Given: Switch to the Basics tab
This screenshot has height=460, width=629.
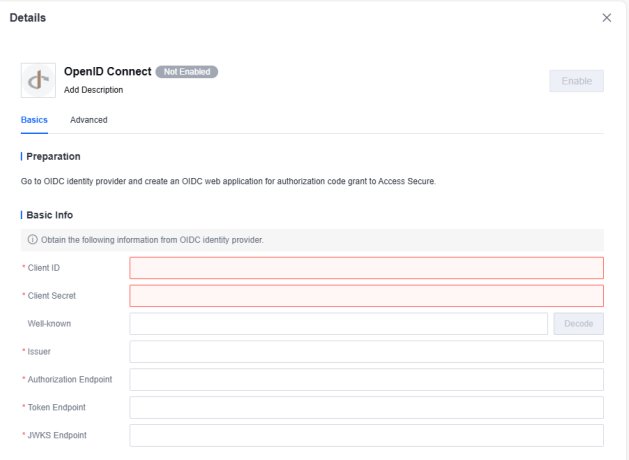Looking at the screenshot, I should 34,120.
